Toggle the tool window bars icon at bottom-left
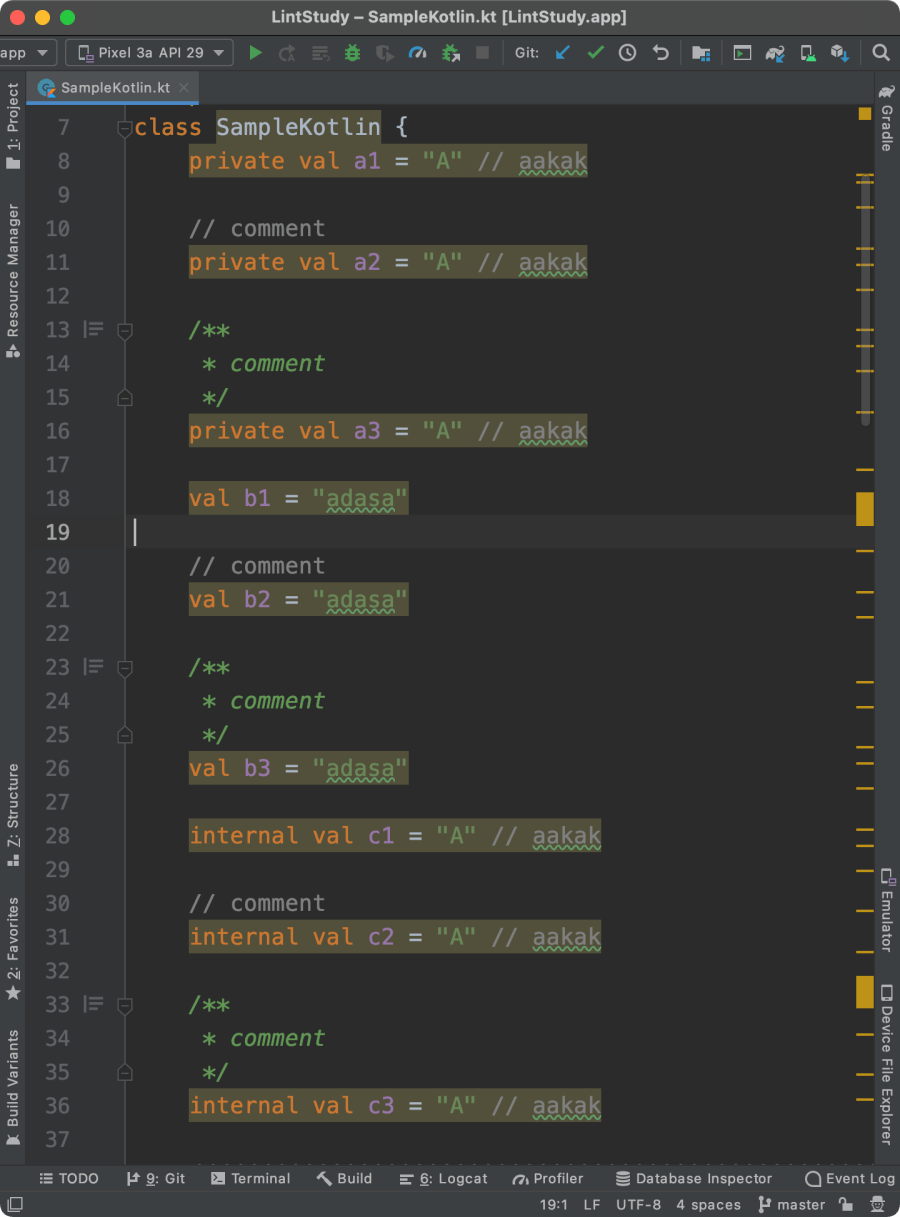This screenshot has width=900, height=1217. [16, 1204]
